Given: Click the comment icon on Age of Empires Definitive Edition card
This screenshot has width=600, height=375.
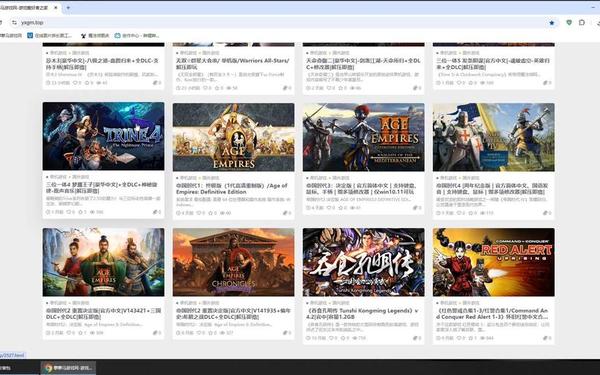Looking at the screenshot, I should (x=285, y=213).
